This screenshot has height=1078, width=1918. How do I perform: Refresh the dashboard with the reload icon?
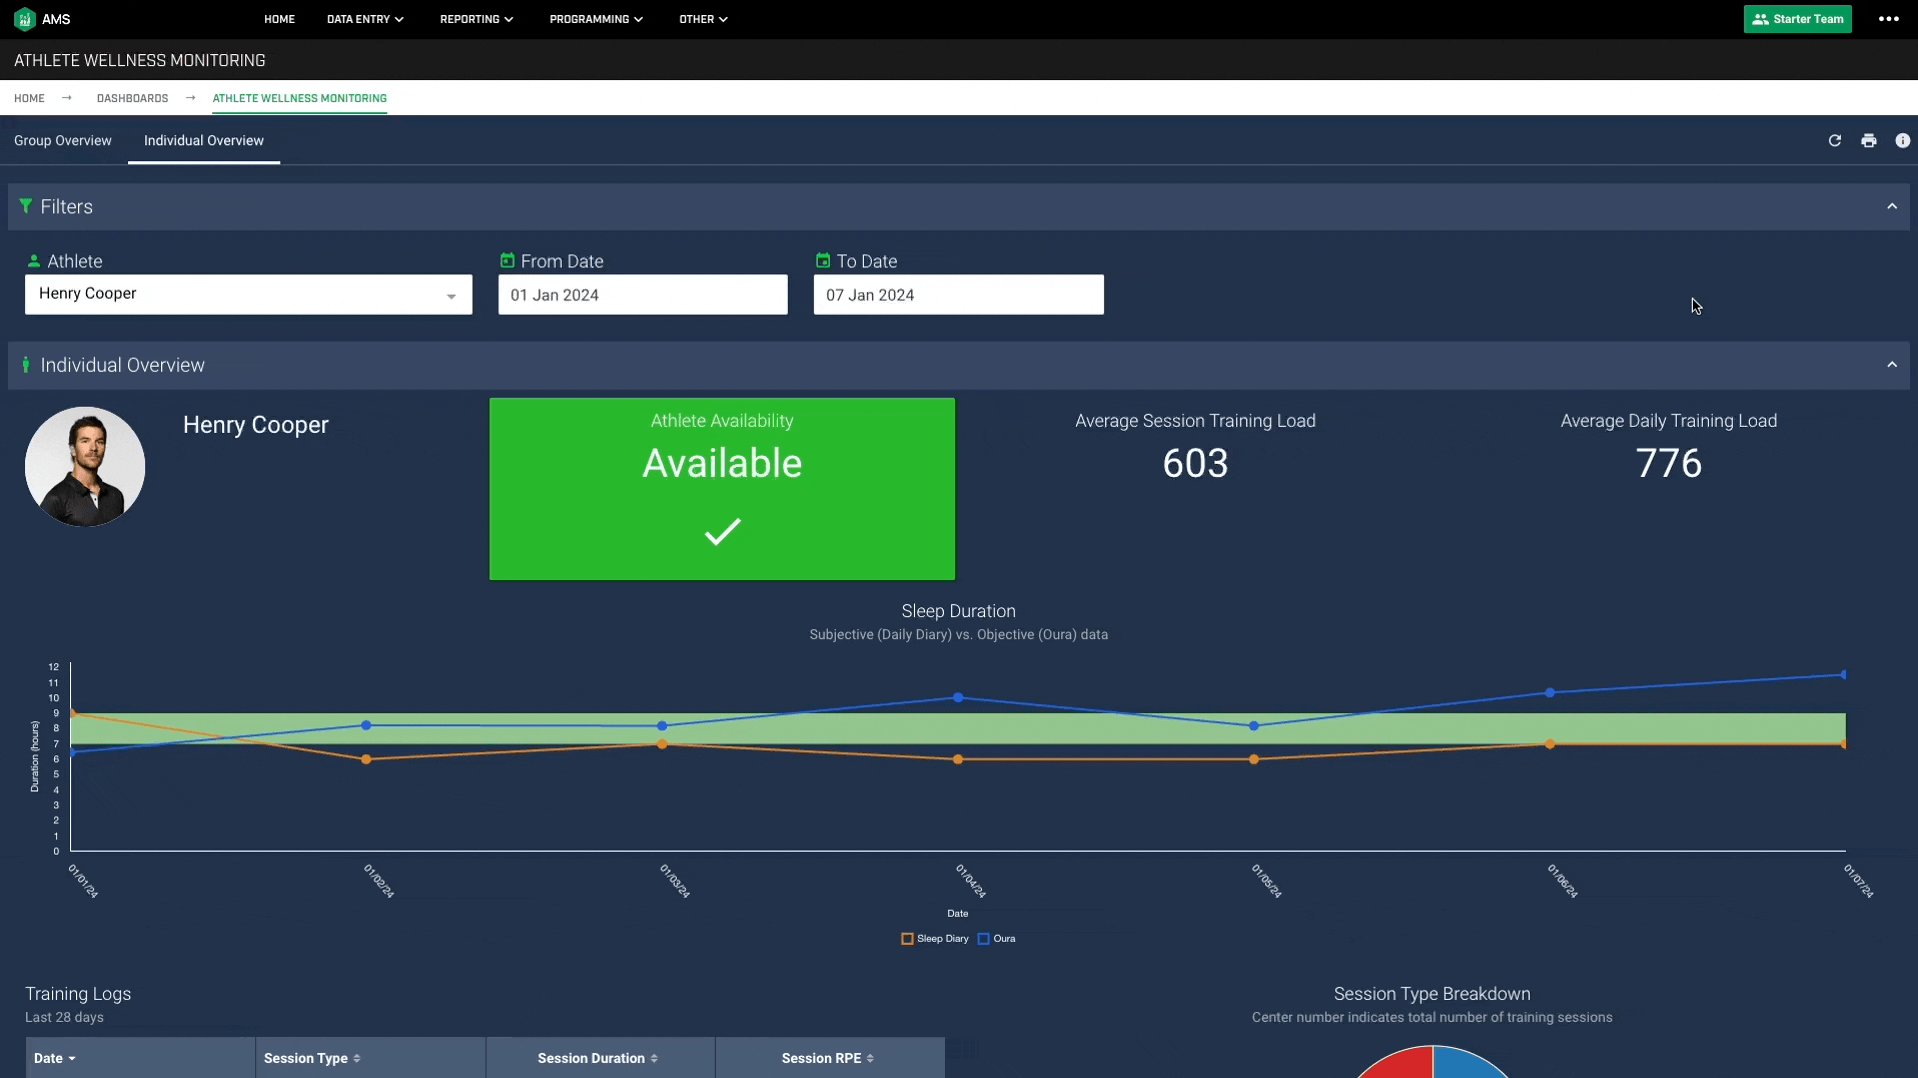coord(1834,141)
